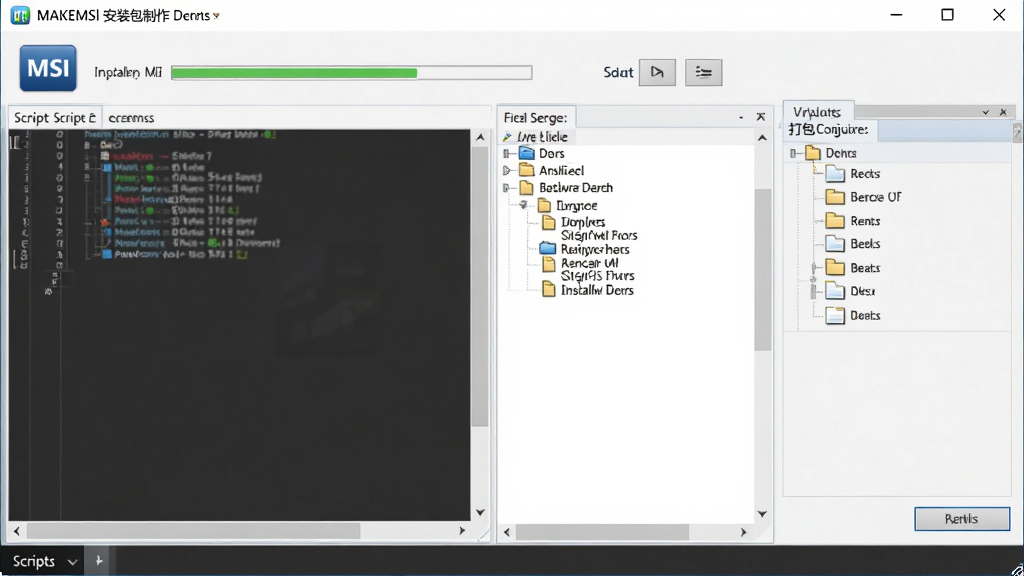Open the Scripts dropdown chevron at bottom
The image size is (1024, 576).
72,562
